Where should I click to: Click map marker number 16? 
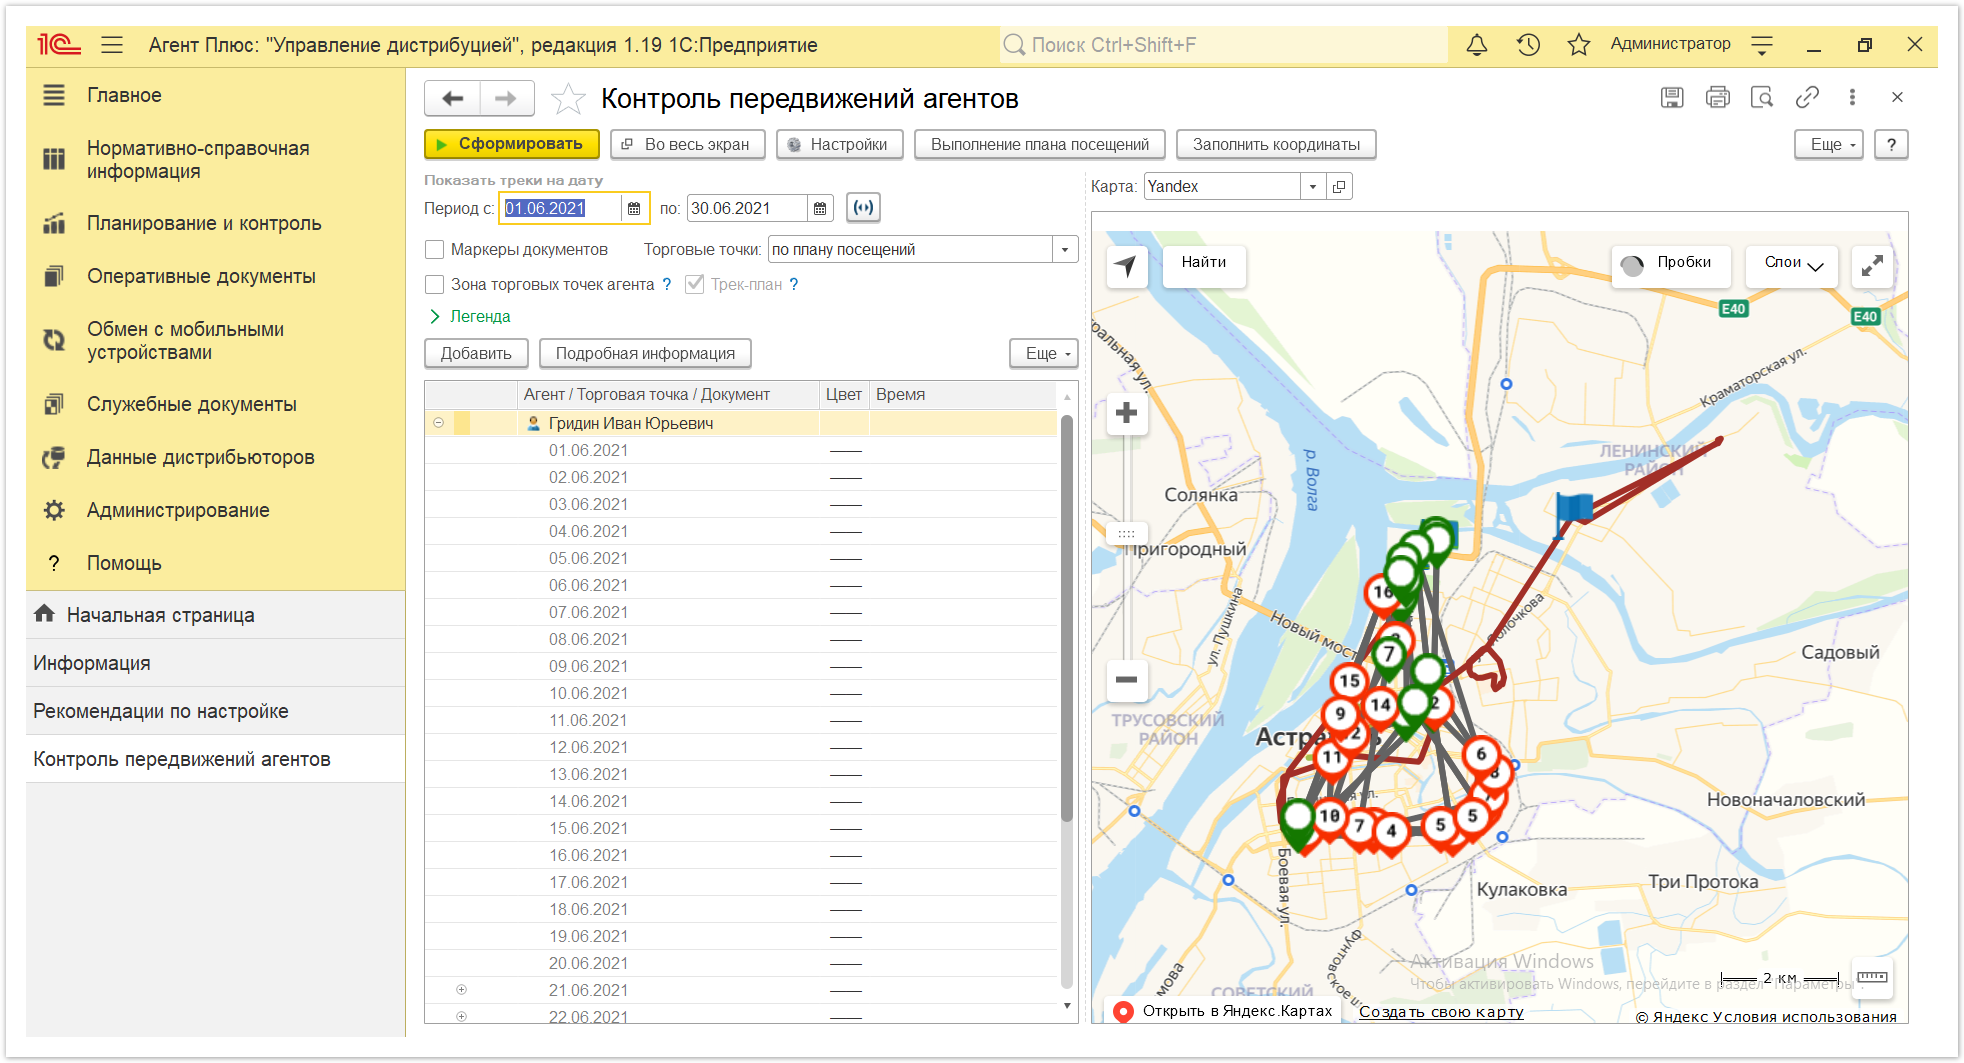pyautogui.click(x=1383, y=591)
